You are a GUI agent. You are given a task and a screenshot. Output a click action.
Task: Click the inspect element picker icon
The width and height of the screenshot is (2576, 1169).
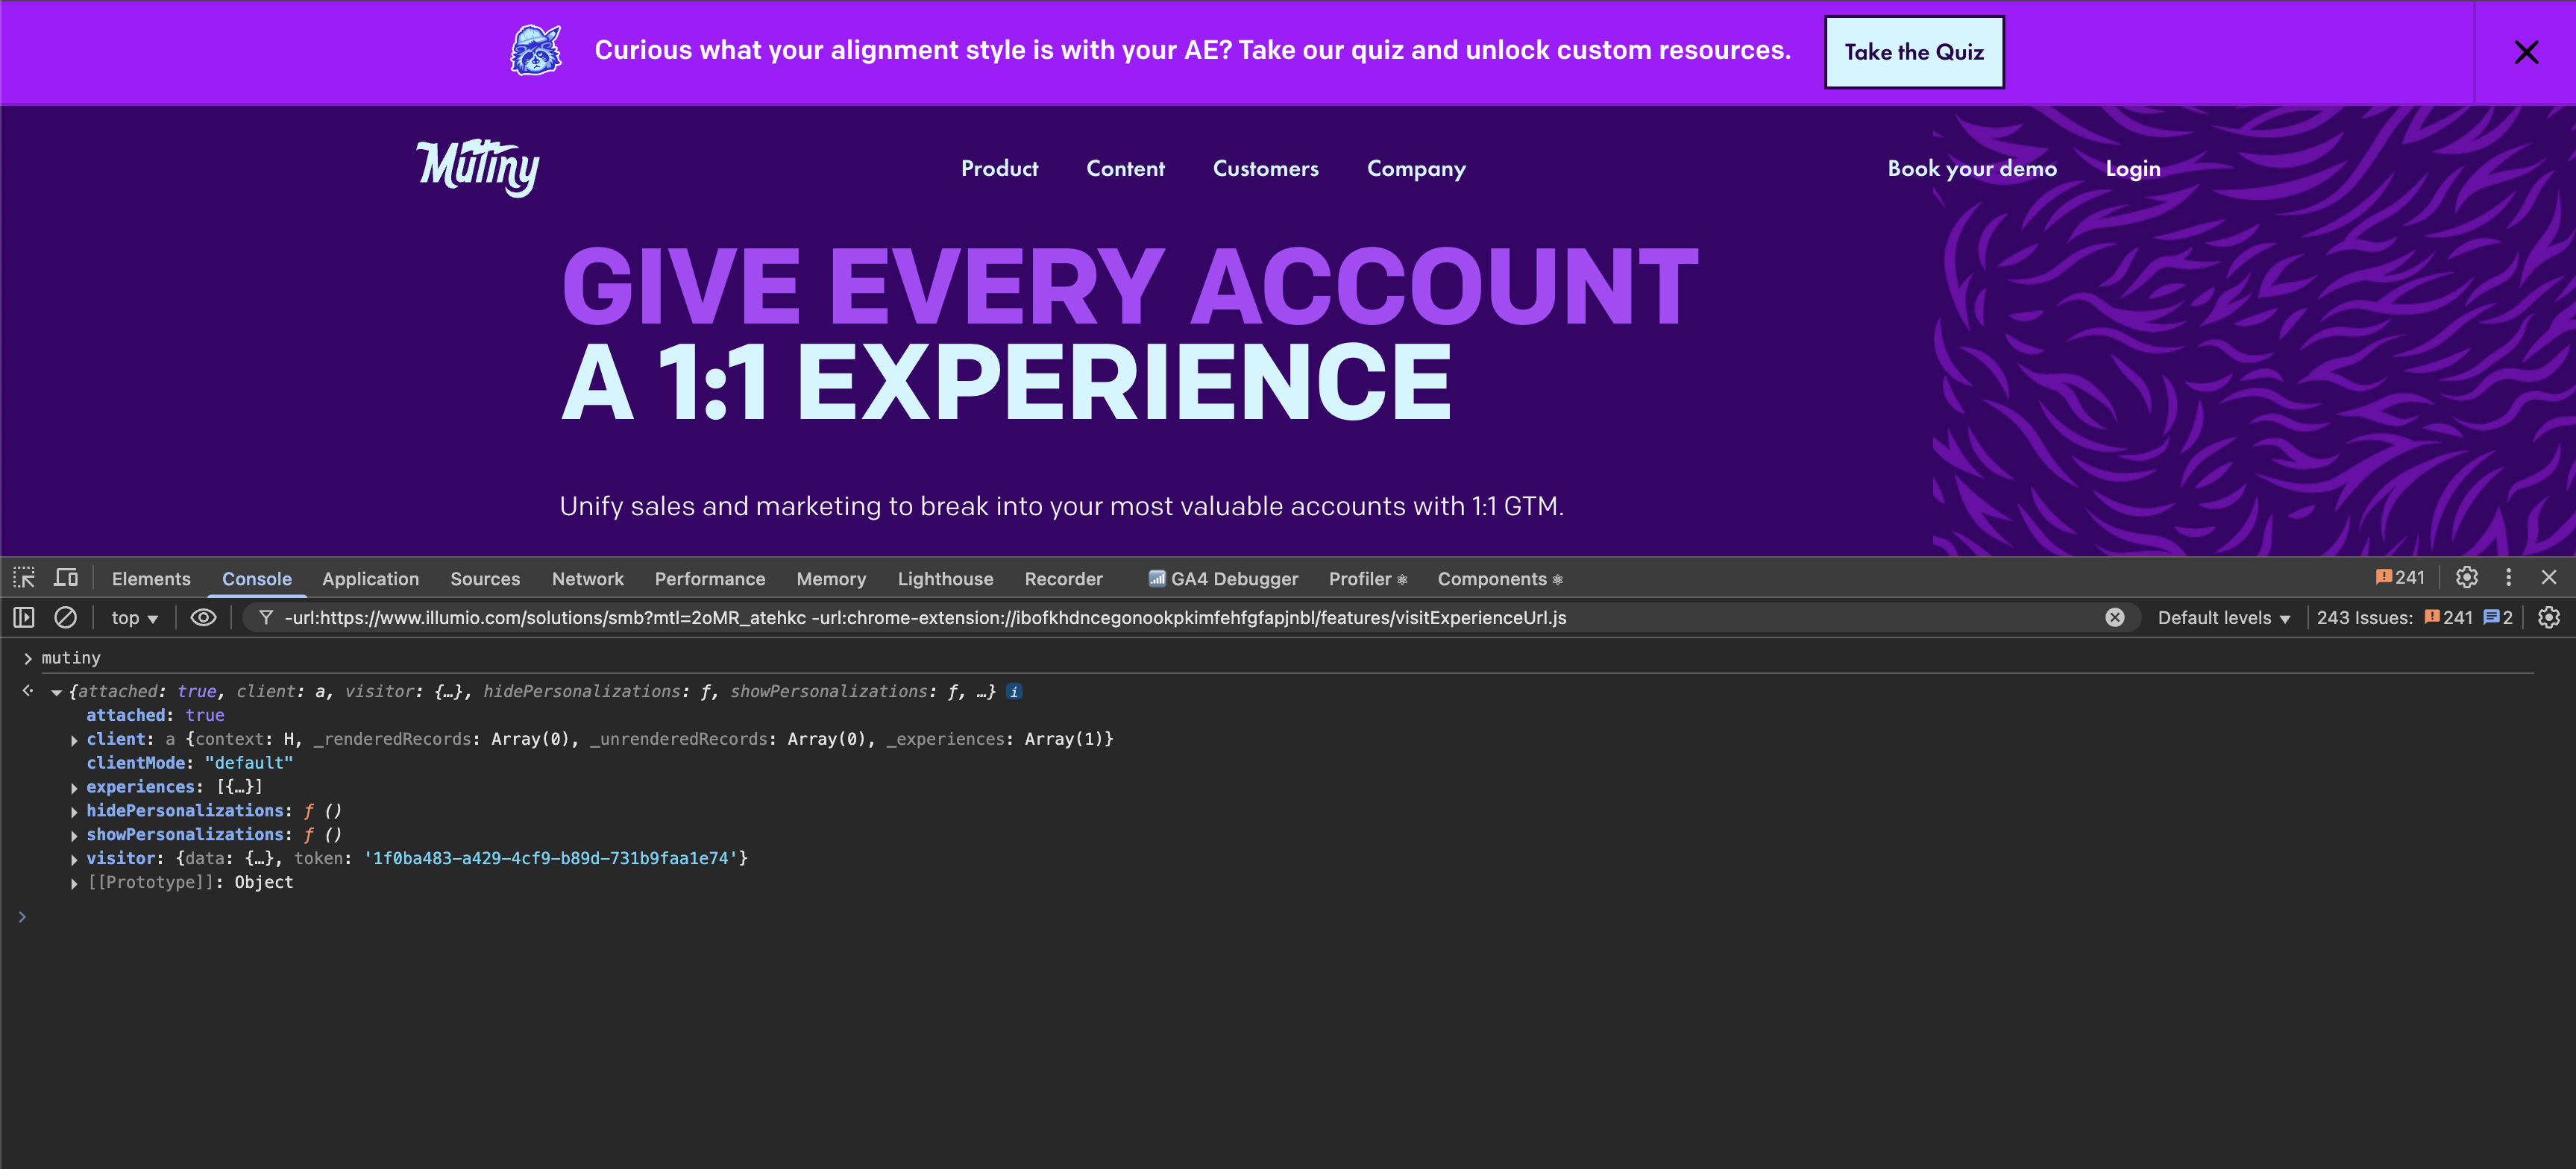(24, 578)
